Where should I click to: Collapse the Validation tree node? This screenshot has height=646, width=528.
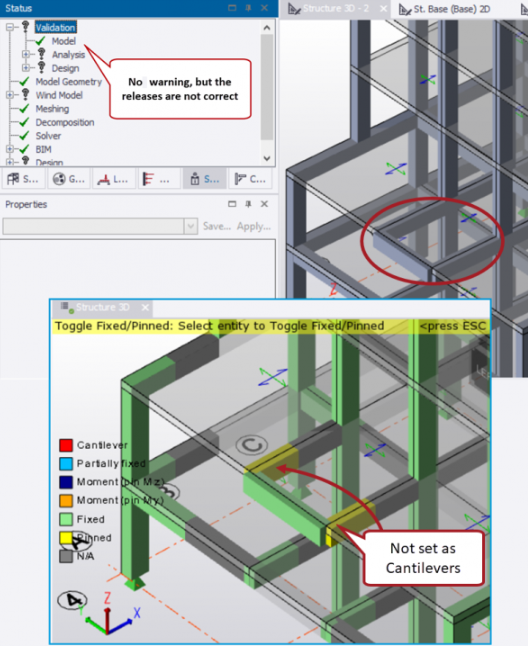tap(9, 27)
